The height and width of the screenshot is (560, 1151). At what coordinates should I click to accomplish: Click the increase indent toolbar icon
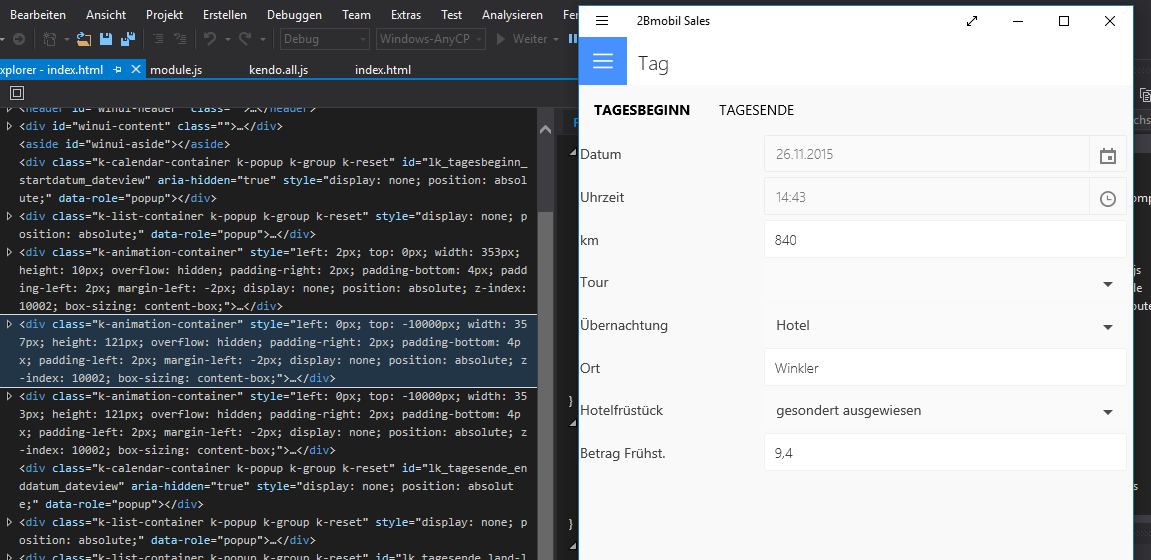click(x=180, y=39)
